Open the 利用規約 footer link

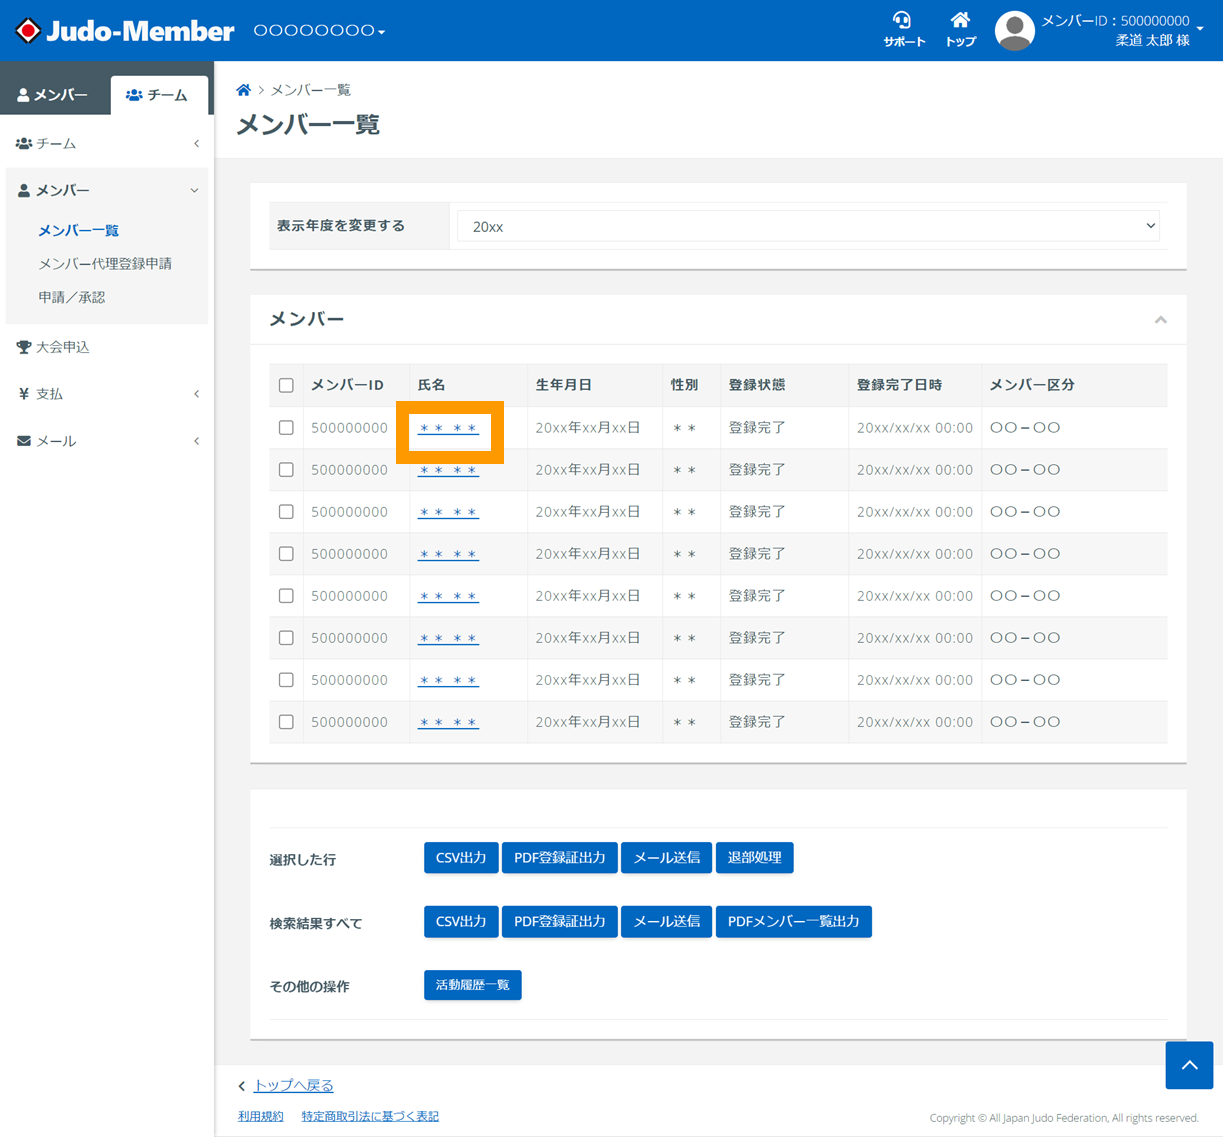(260, 1117)
